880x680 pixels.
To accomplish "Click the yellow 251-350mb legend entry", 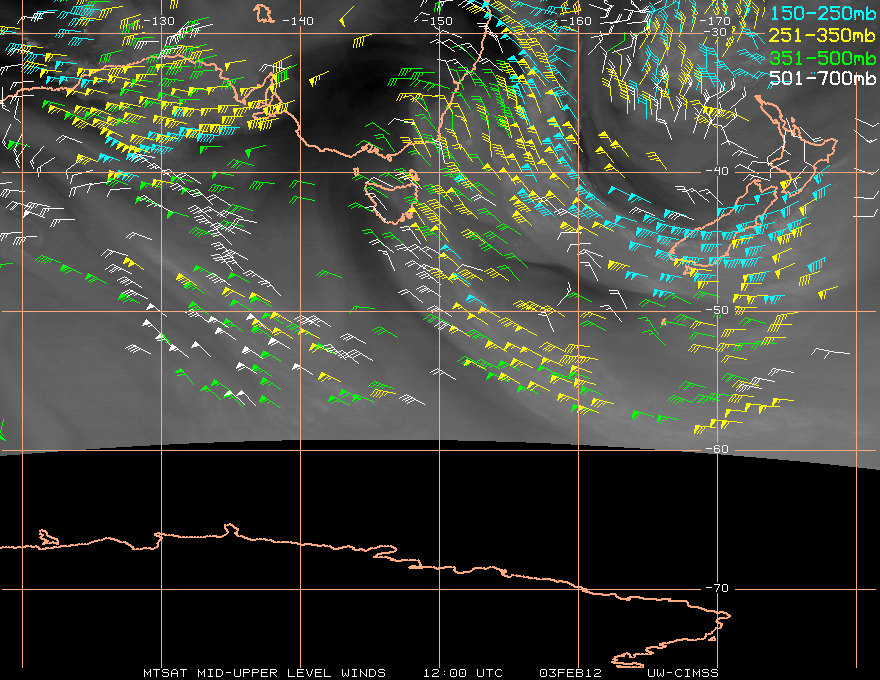I will click(x=823, y=36).
